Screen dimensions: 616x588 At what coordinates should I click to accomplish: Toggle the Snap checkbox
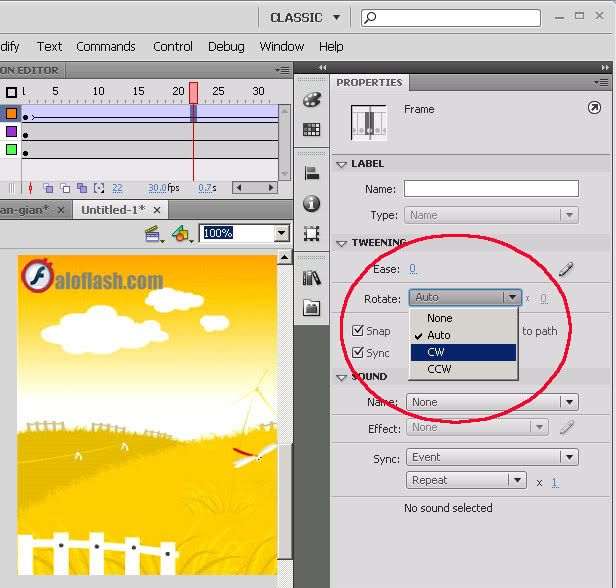click(x=358, y=331)
